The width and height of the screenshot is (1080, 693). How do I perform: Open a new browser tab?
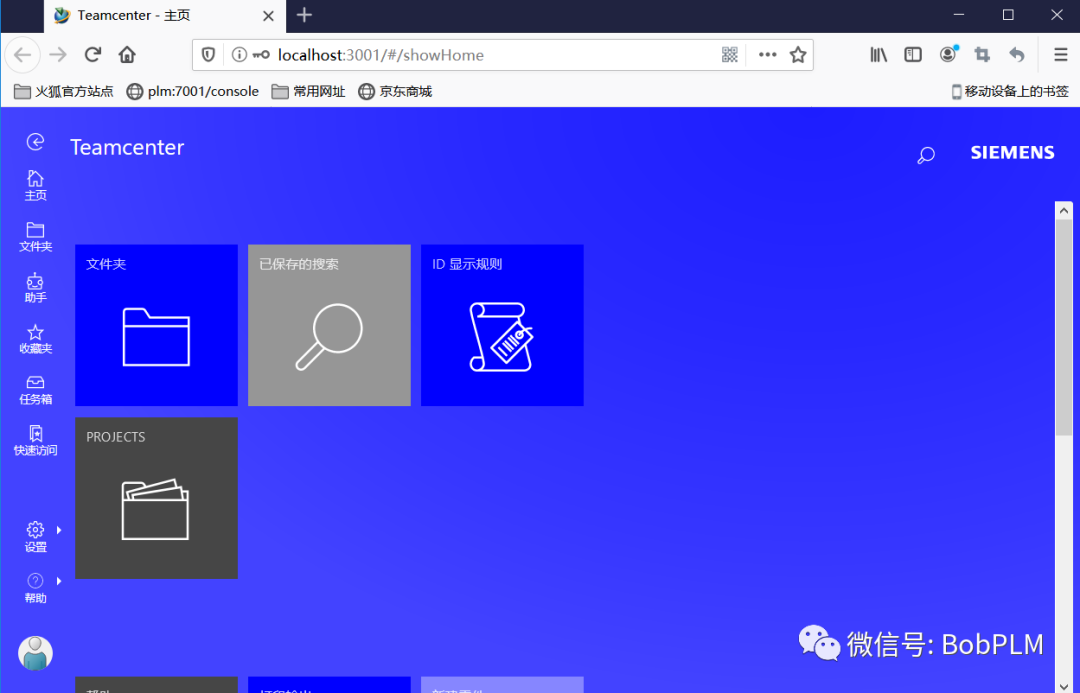click(304, 15)
